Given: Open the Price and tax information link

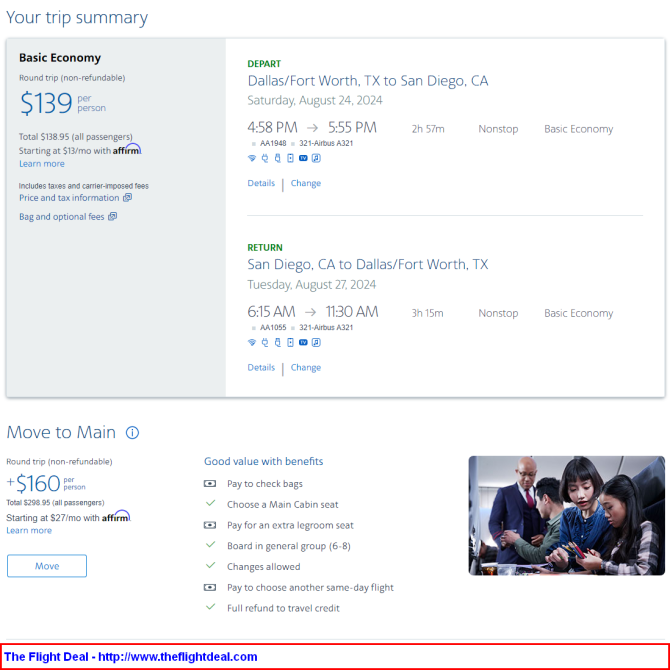Looking at the screenshot, I should pos(69,197).
